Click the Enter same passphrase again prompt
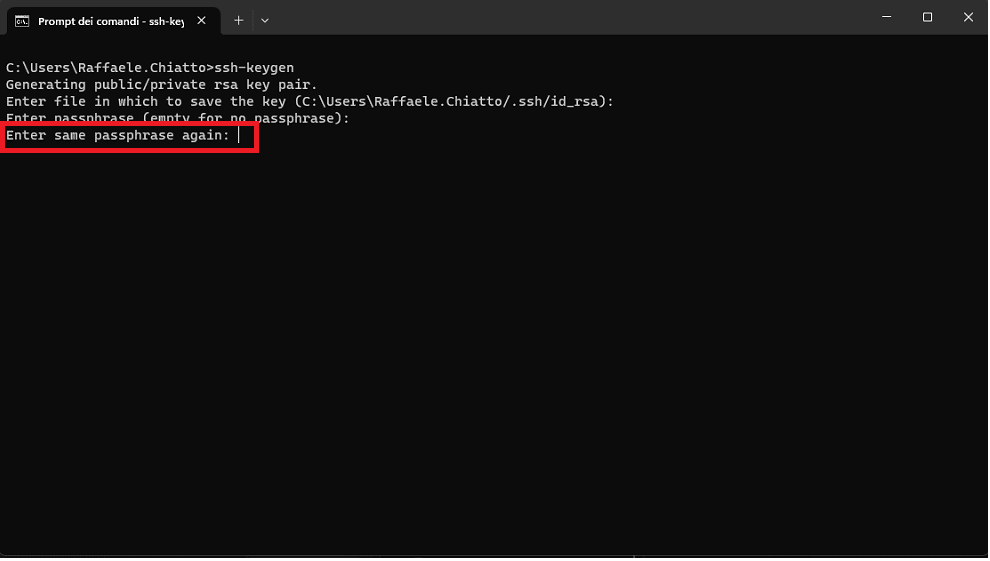Screen dimensions: 990x561 117,135
